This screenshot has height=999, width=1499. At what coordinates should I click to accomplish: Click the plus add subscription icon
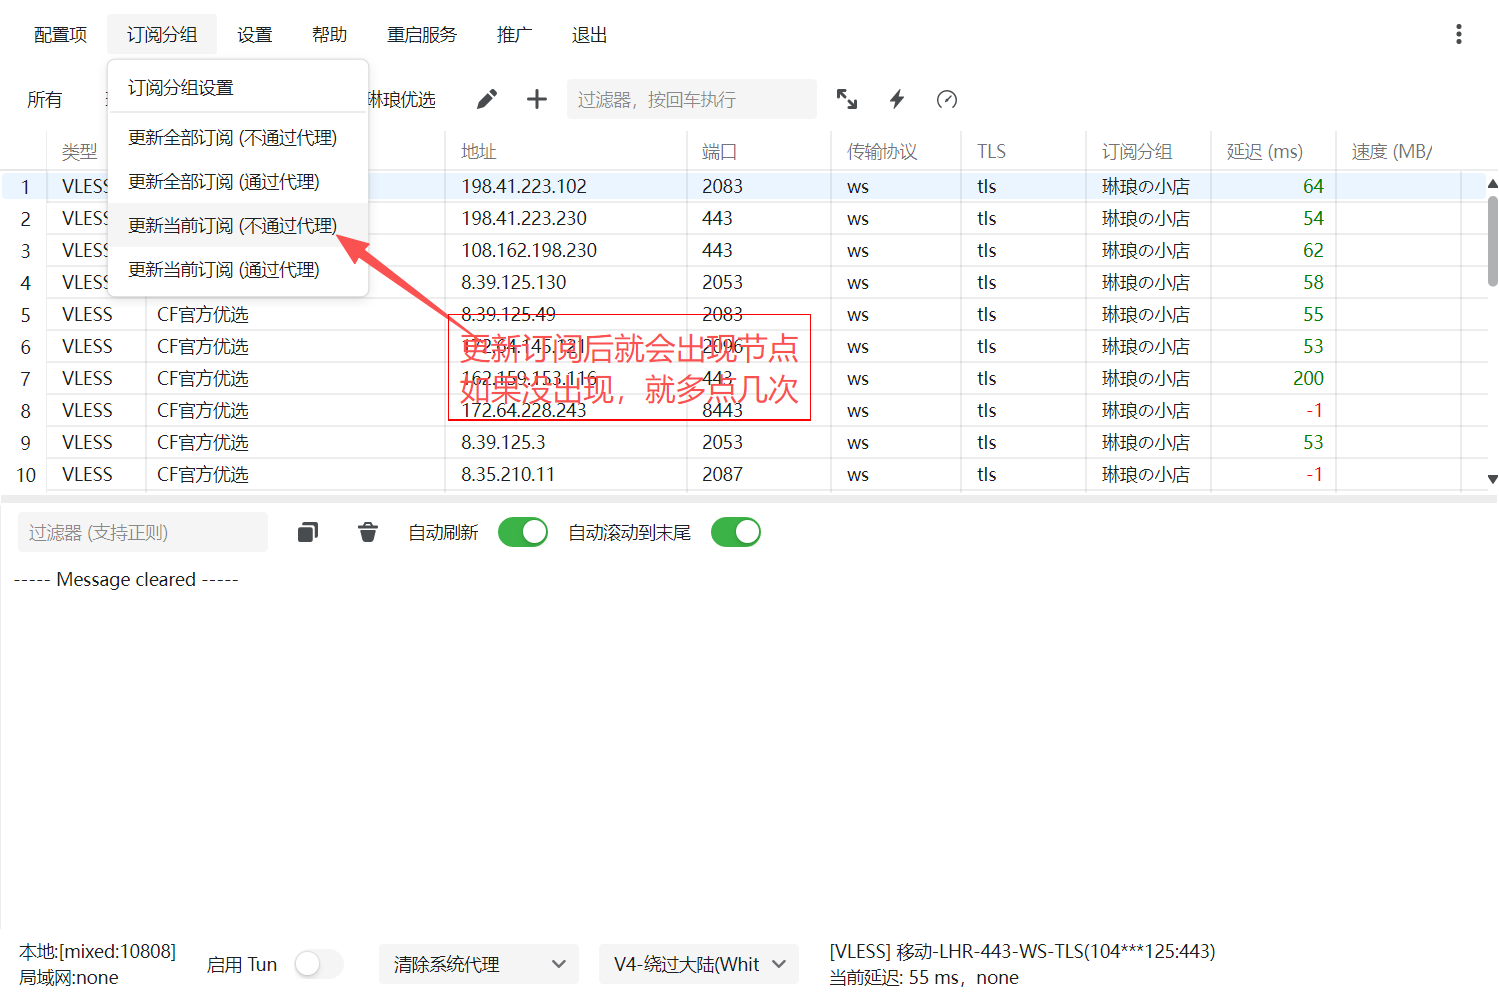pos(537,99)
